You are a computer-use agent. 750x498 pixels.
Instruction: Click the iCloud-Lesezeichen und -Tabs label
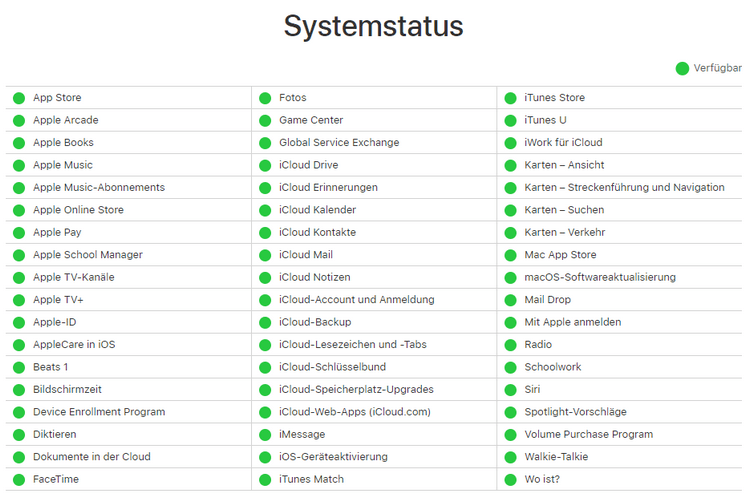coord(353,344)
